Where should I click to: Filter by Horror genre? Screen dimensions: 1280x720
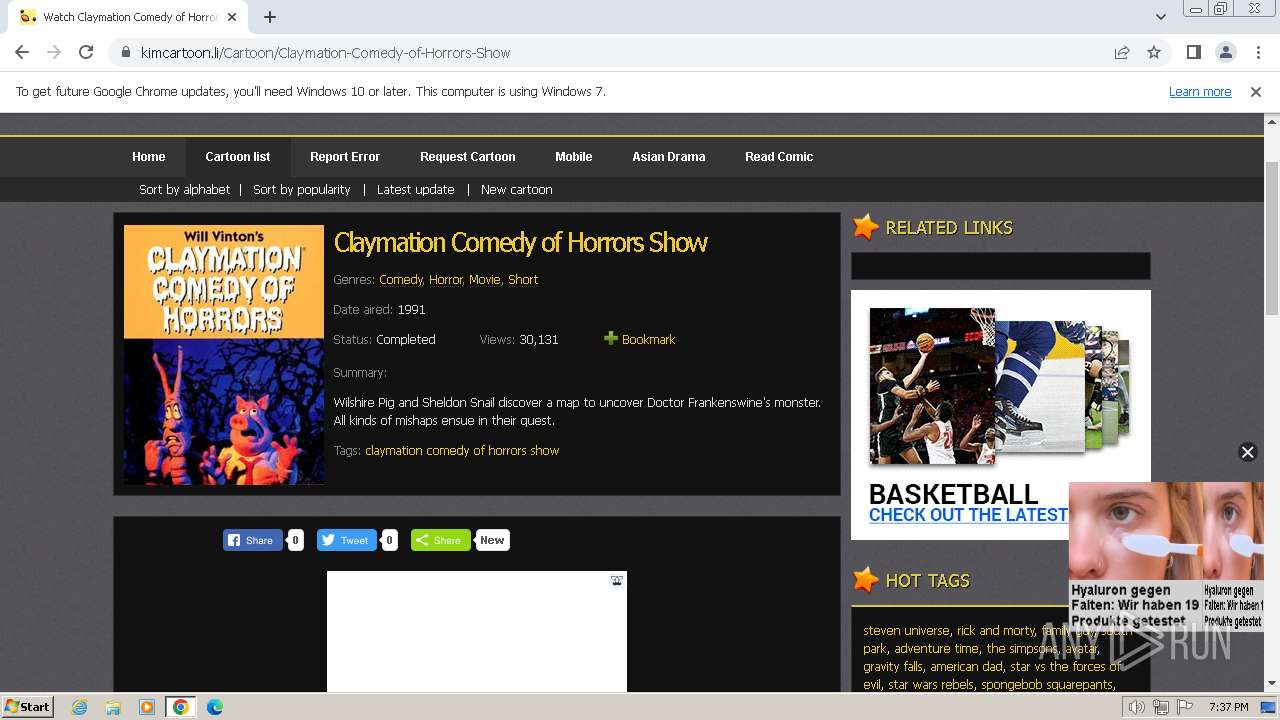446,280
